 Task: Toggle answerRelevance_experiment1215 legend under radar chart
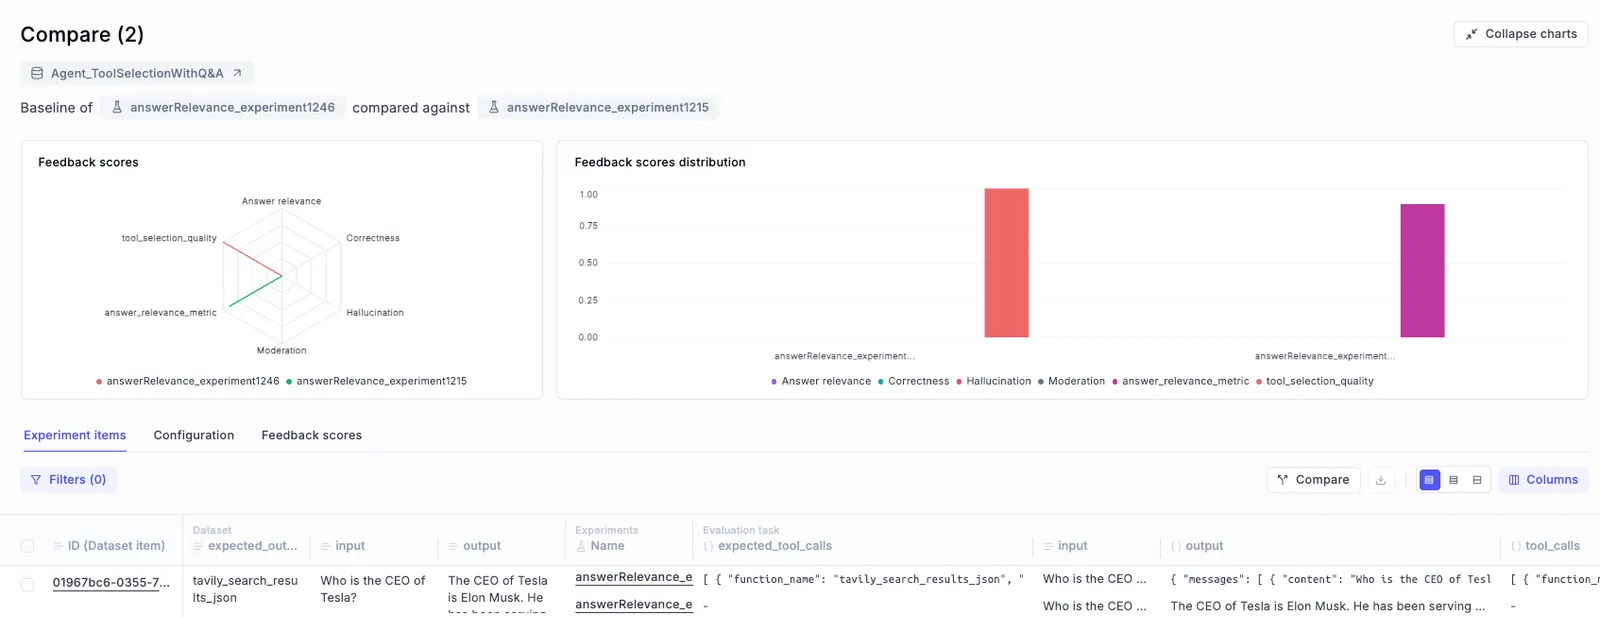click(x=377, y=381)
